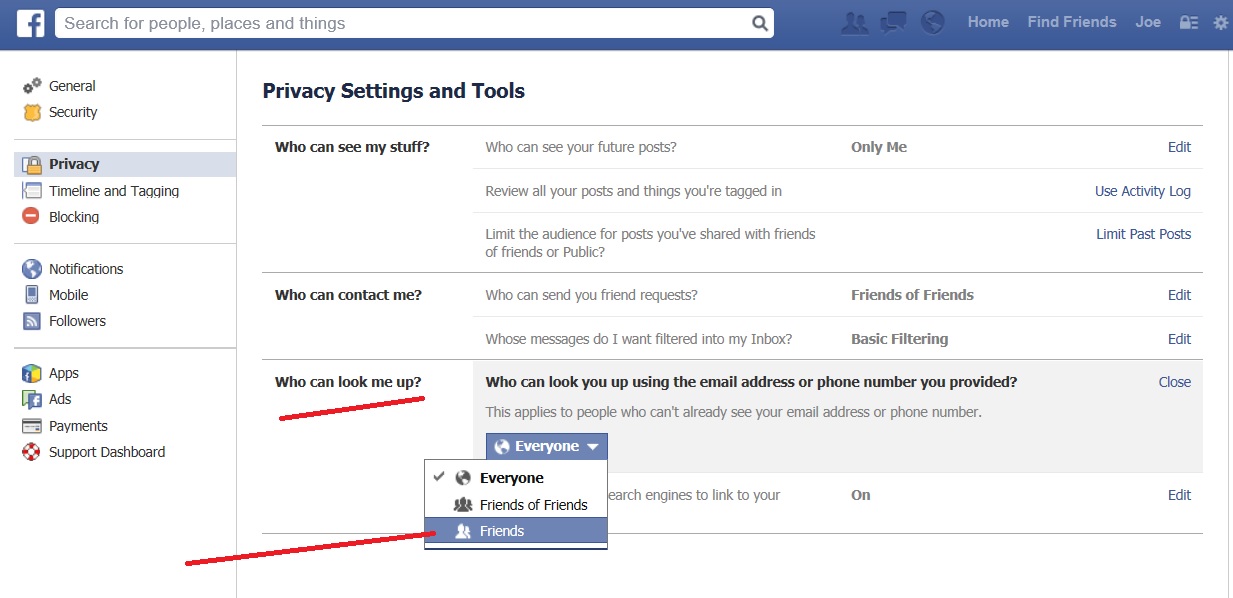Edit who can send friend requests
The height and width of the screenshot is (598, 1233).
click(x=1179, y=295)
